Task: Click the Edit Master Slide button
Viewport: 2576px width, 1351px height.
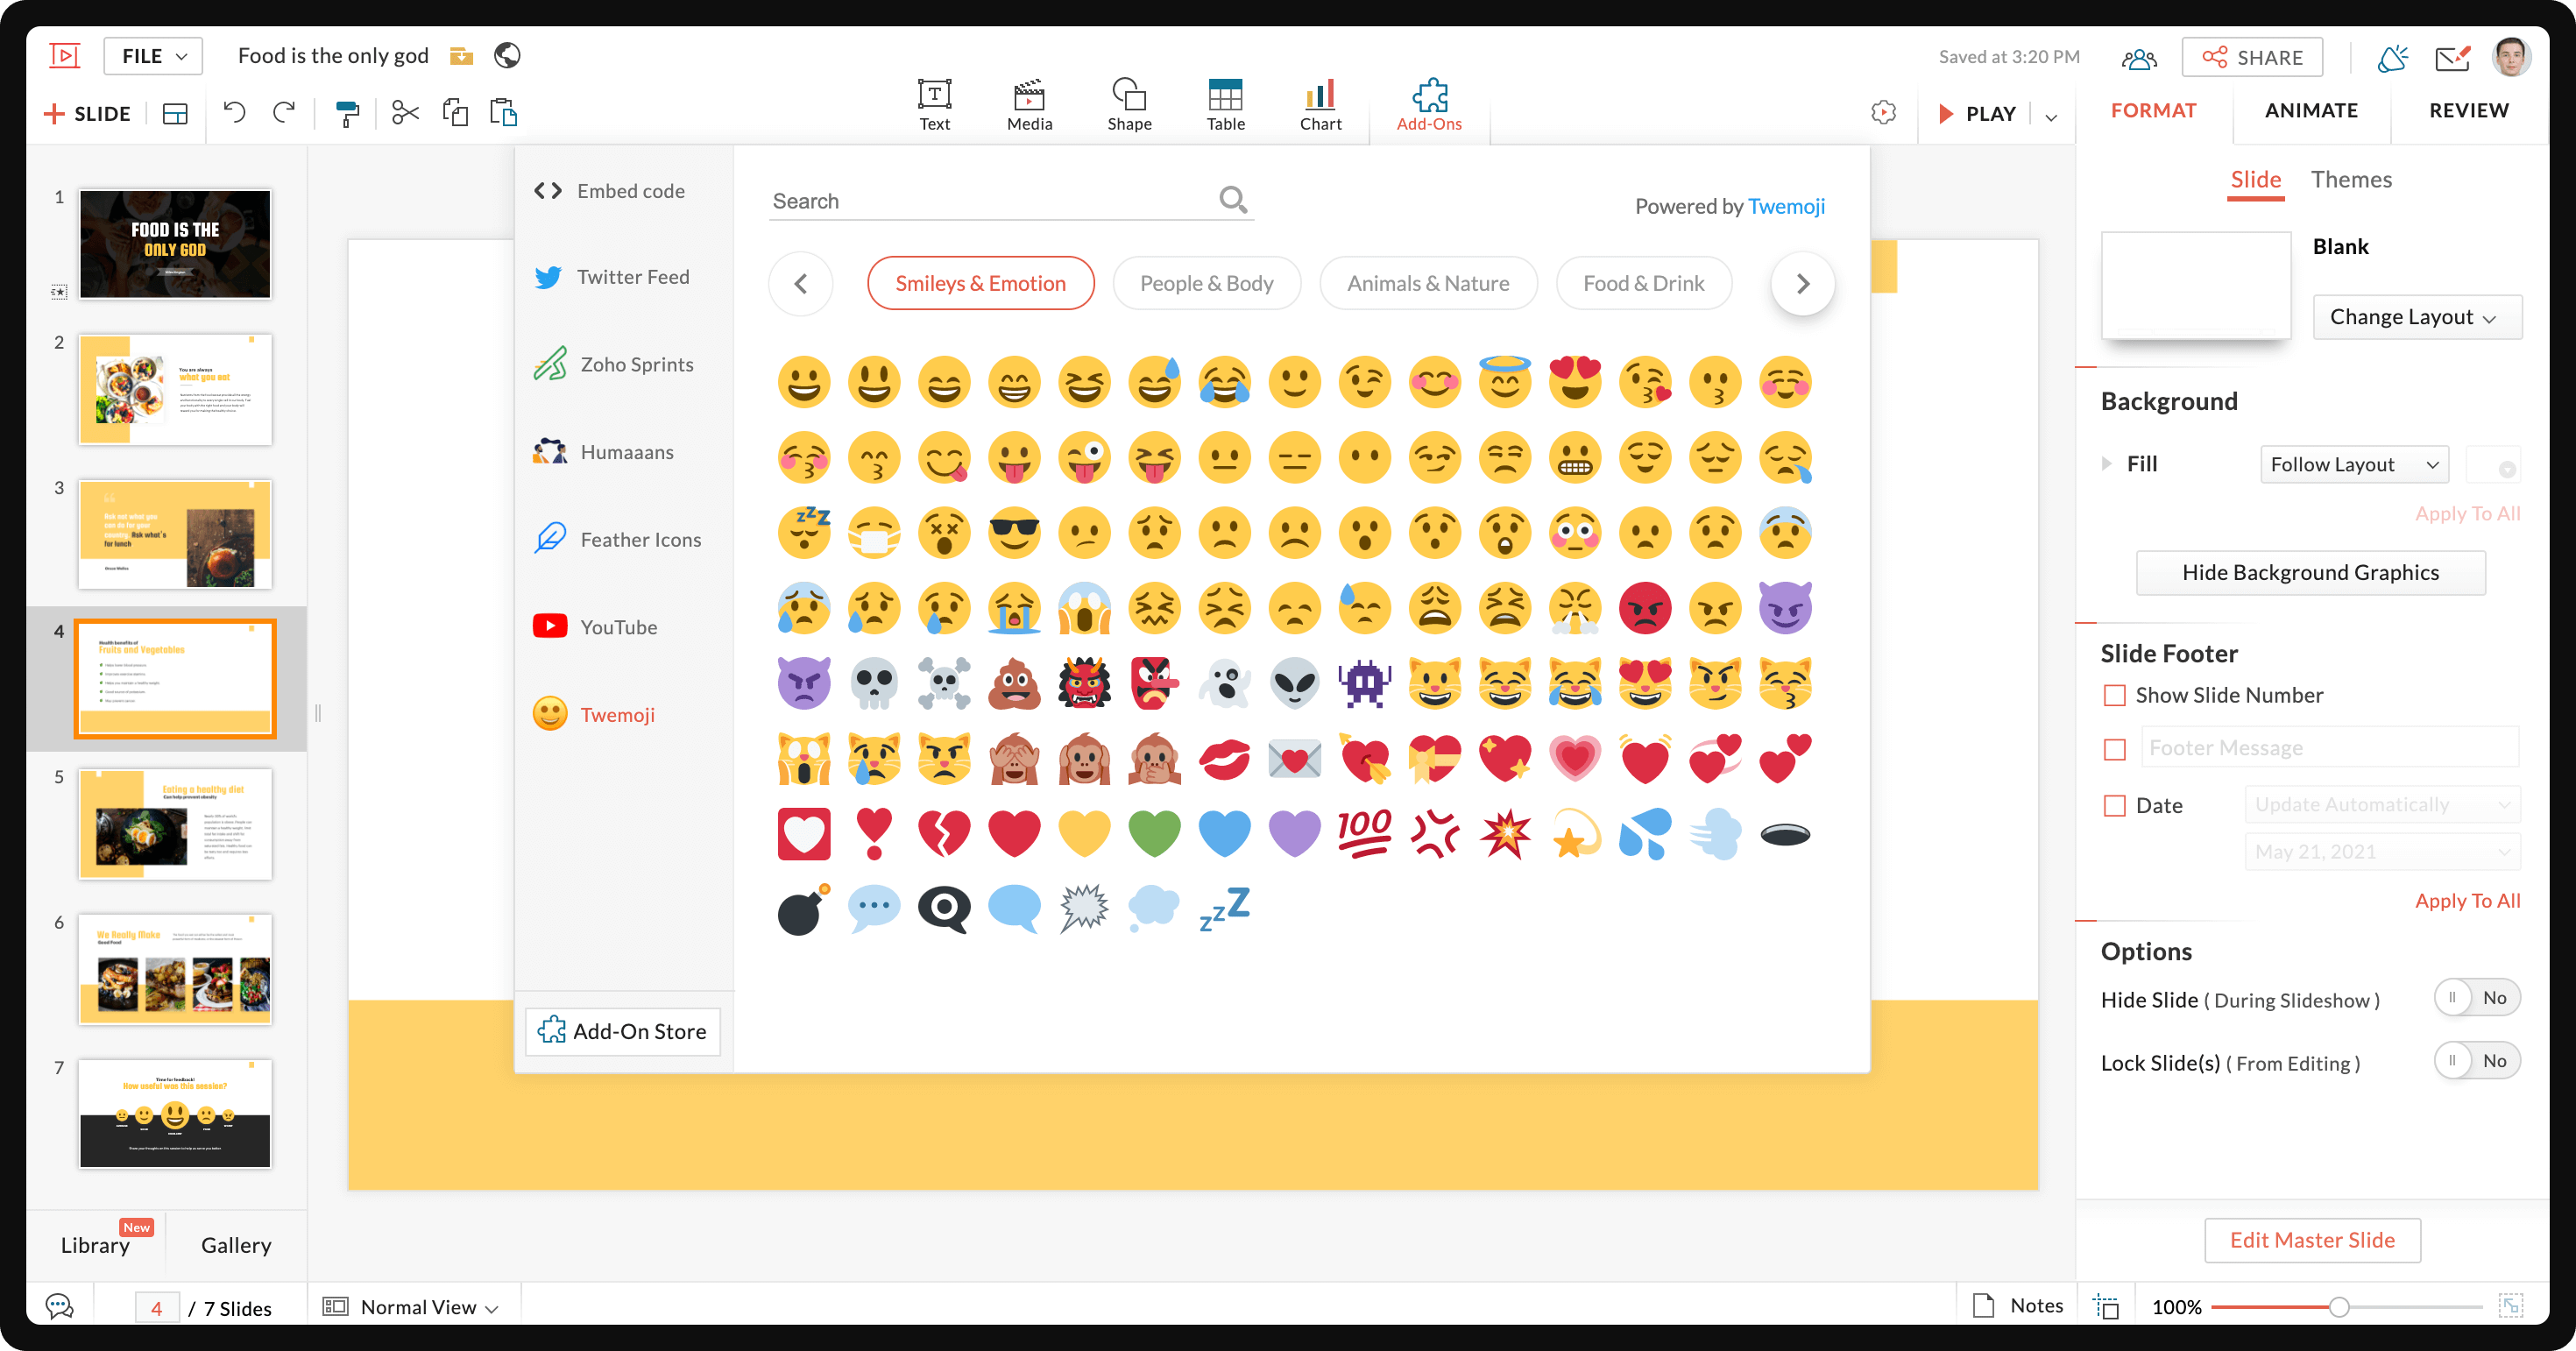Action: [2312, 1240]
